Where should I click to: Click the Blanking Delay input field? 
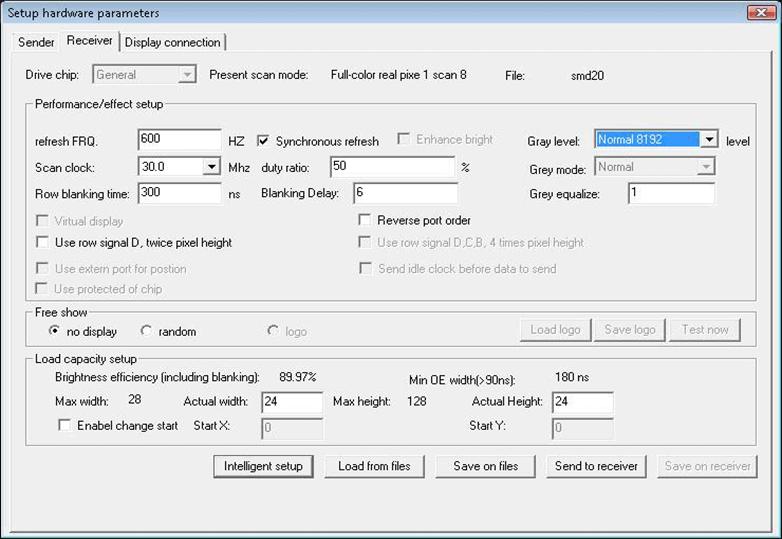click(405, 193)
